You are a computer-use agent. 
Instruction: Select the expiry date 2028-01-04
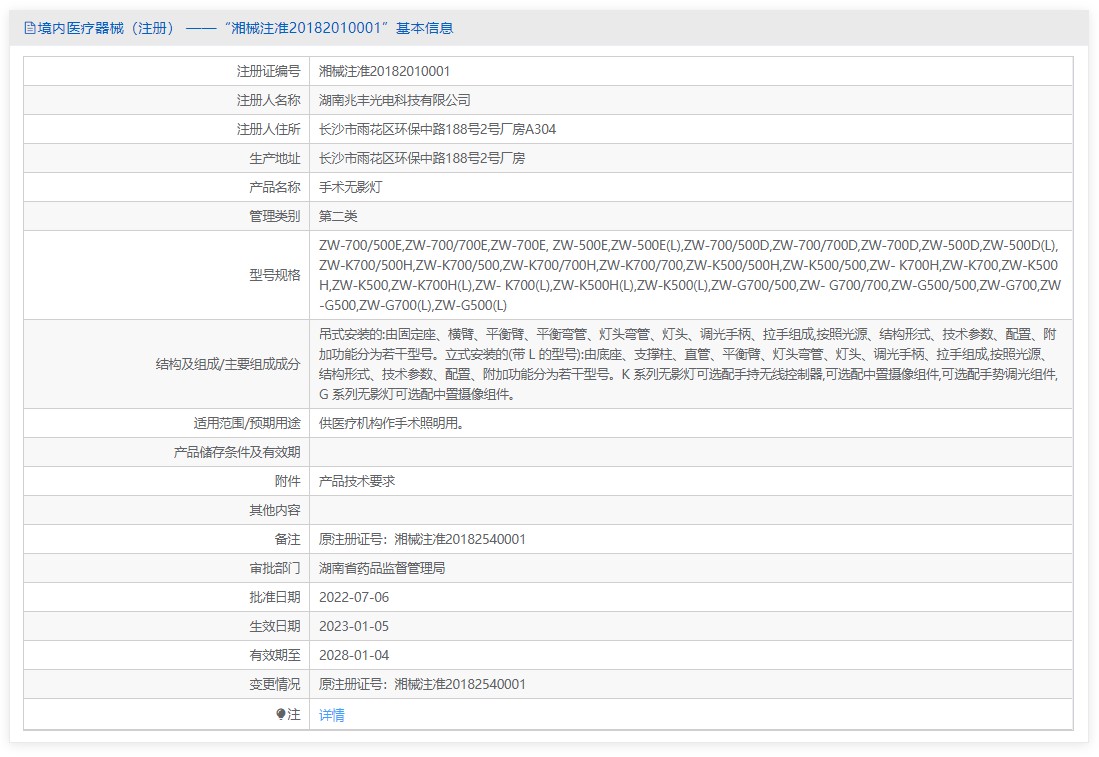click(x=354, y=655)
